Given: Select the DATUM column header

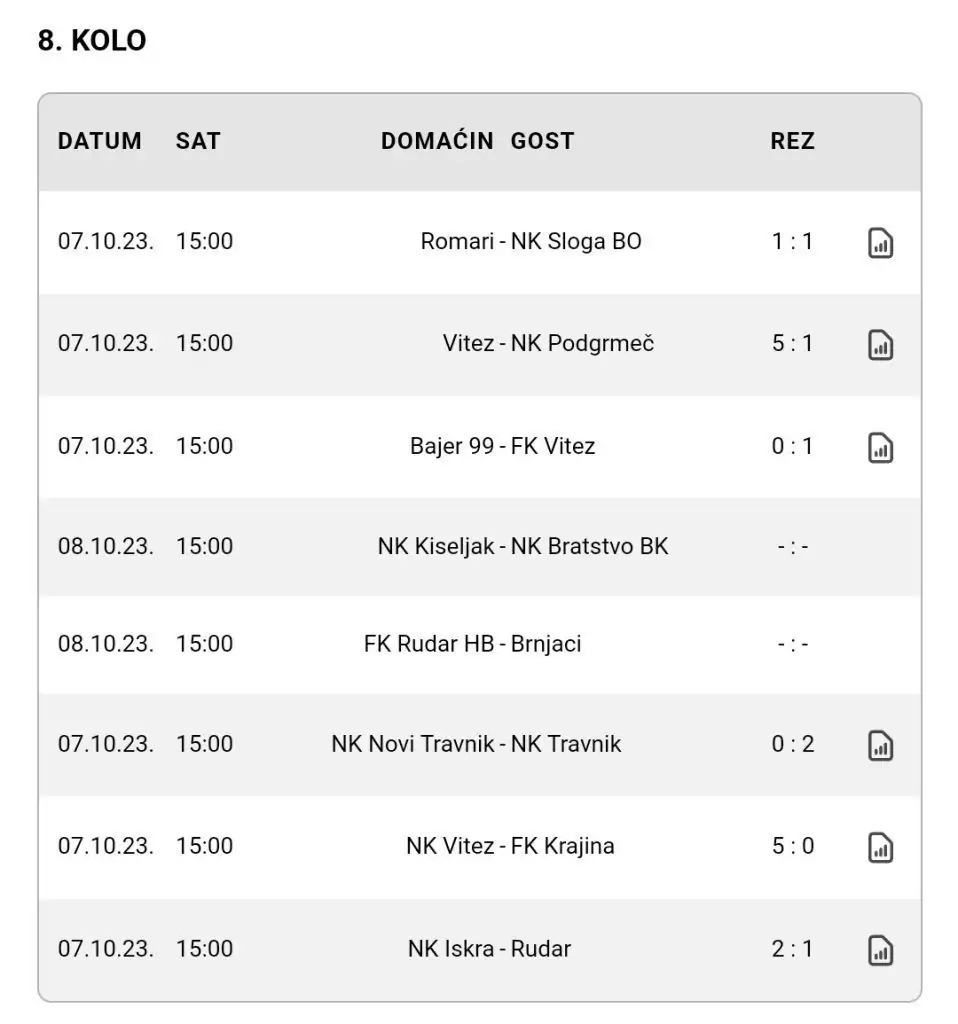Looking at the screenshot, I should tap(99, 141).
